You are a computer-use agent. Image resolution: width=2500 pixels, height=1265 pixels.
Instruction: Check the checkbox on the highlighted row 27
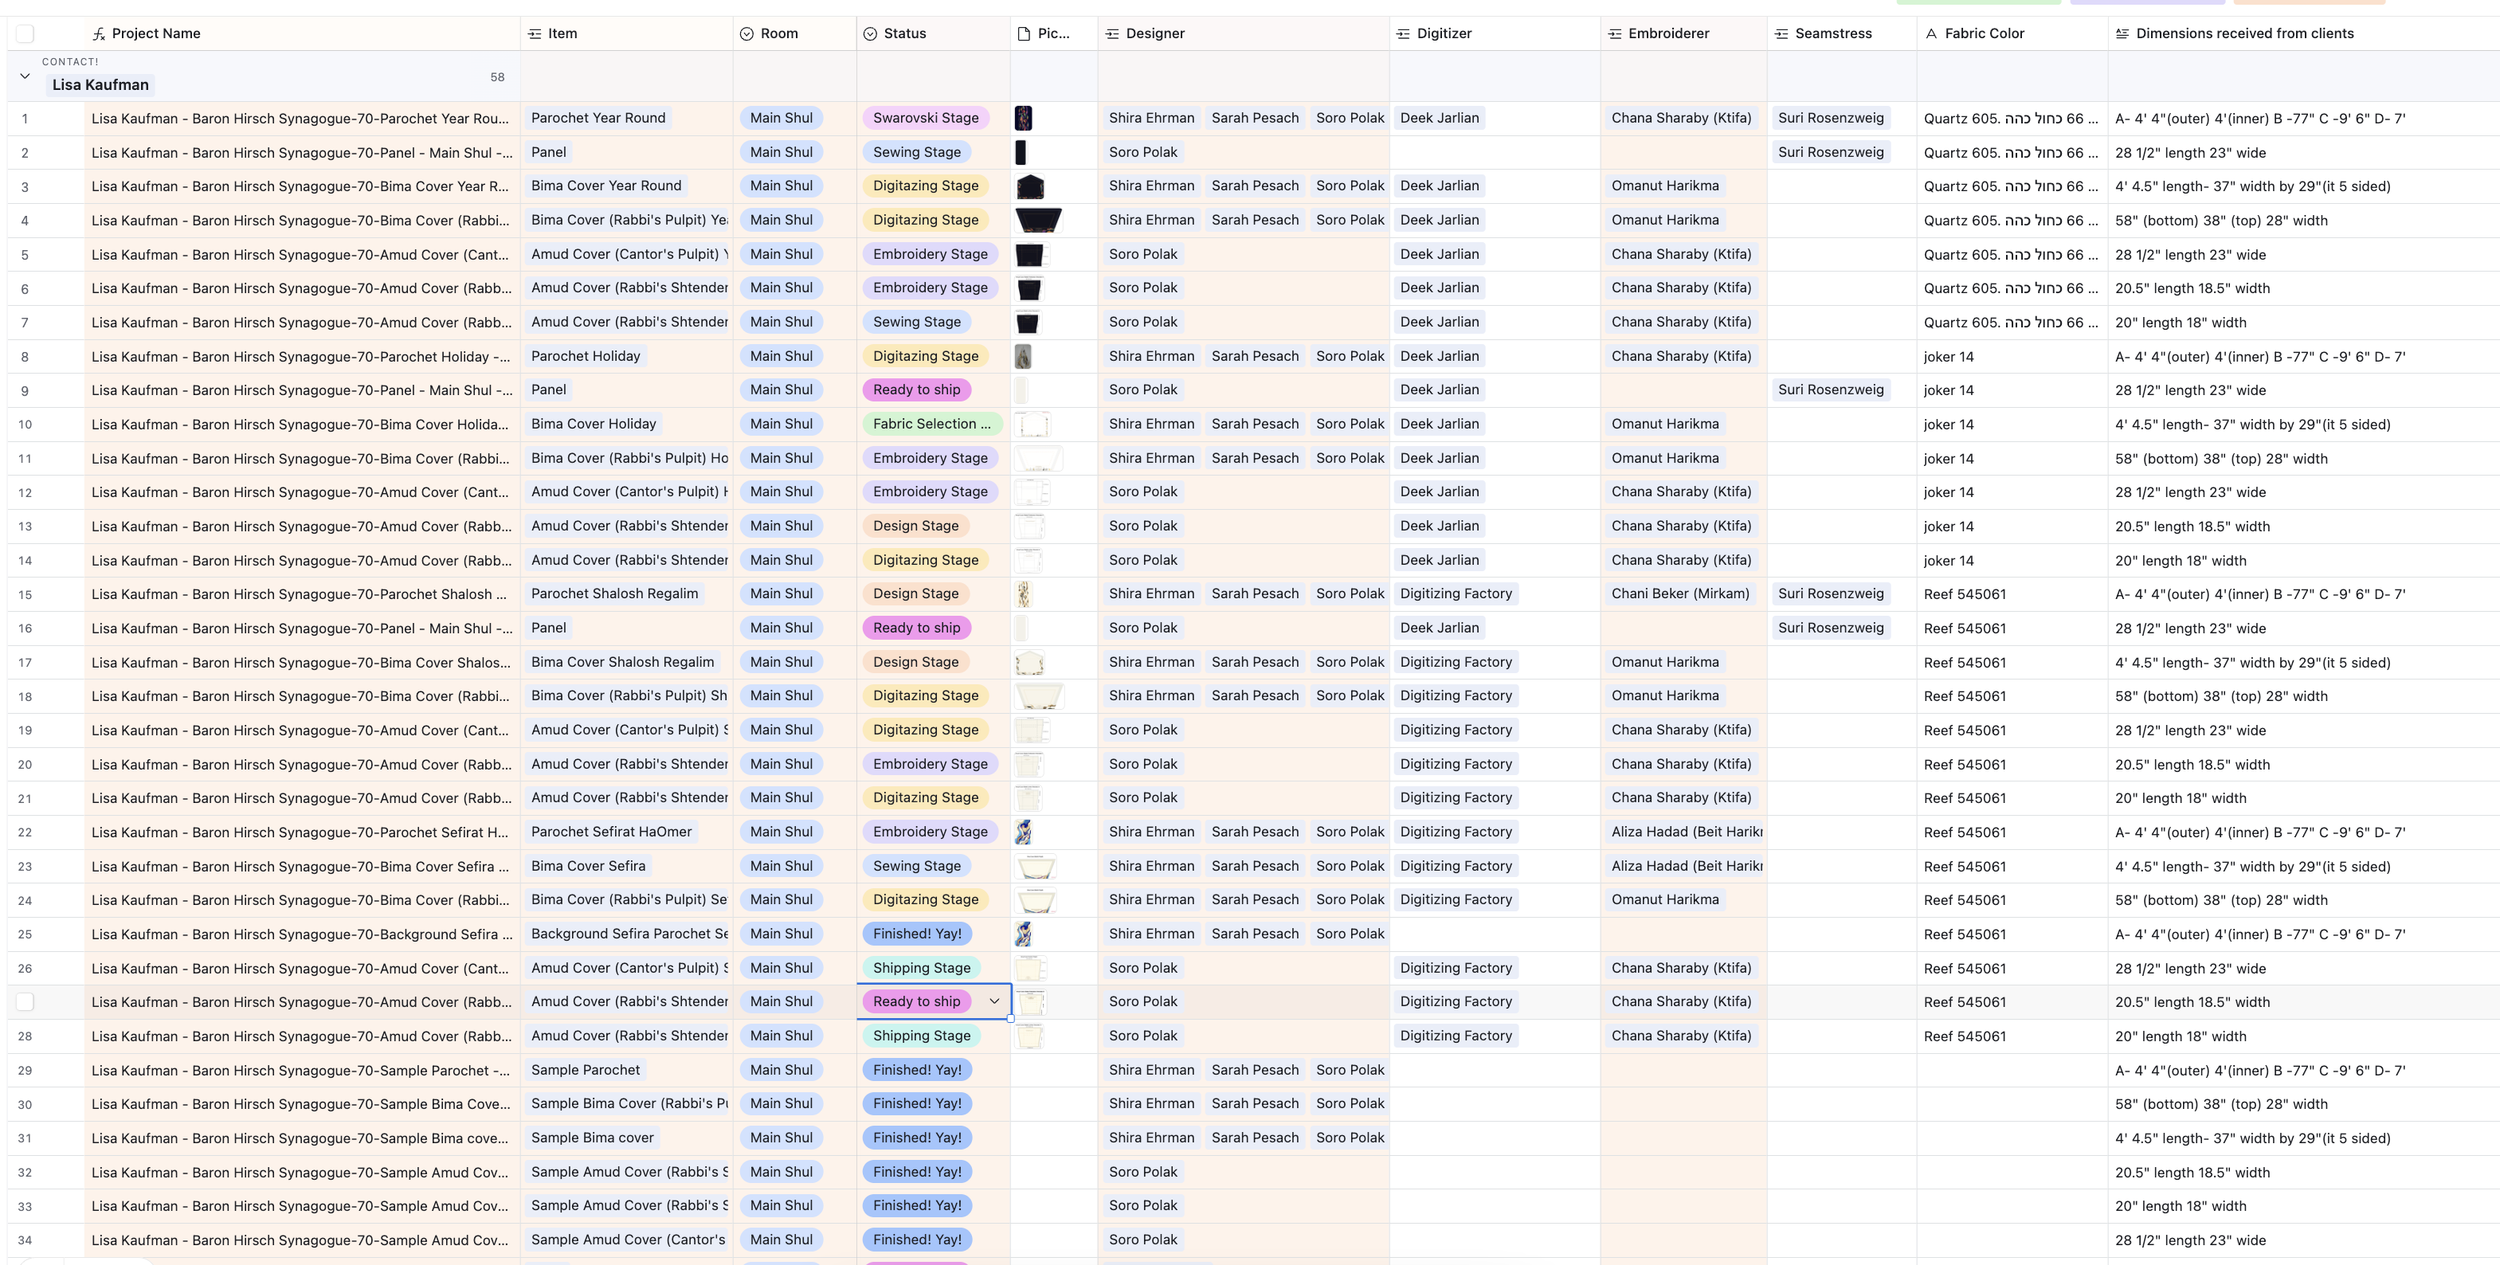tap(25, 1002)
